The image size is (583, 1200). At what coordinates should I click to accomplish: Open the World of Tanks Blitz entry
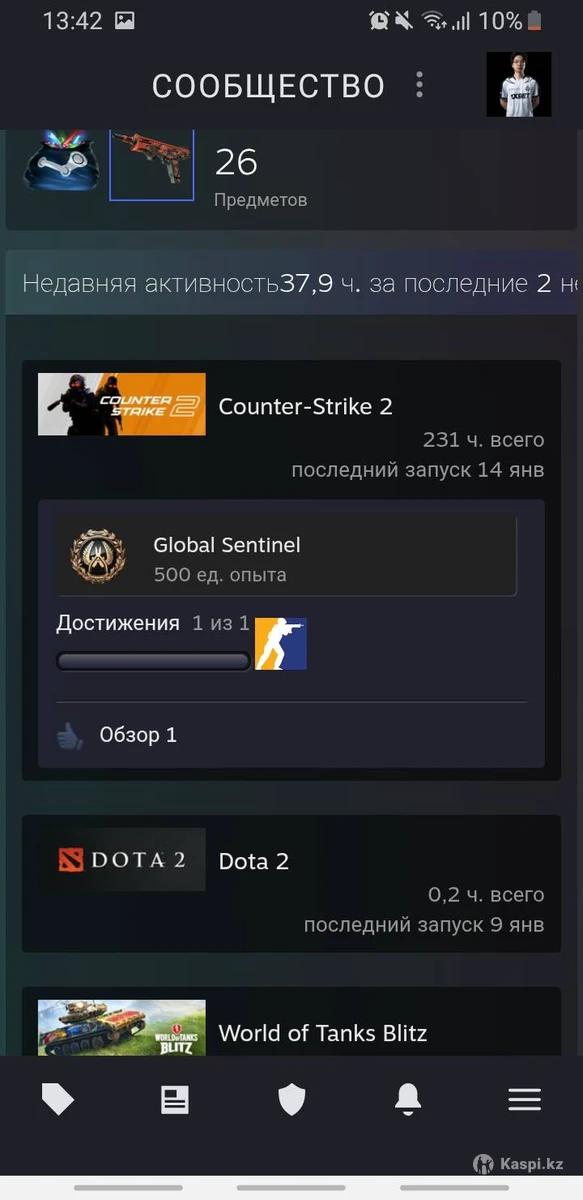(291, 1022)
